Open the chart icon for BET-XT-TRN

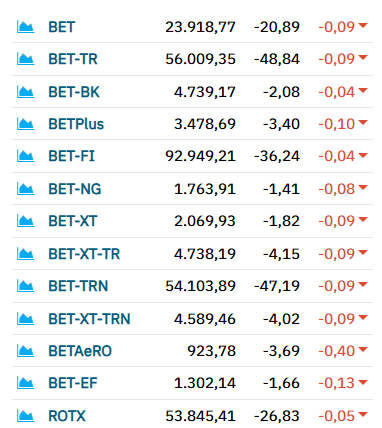25,319
